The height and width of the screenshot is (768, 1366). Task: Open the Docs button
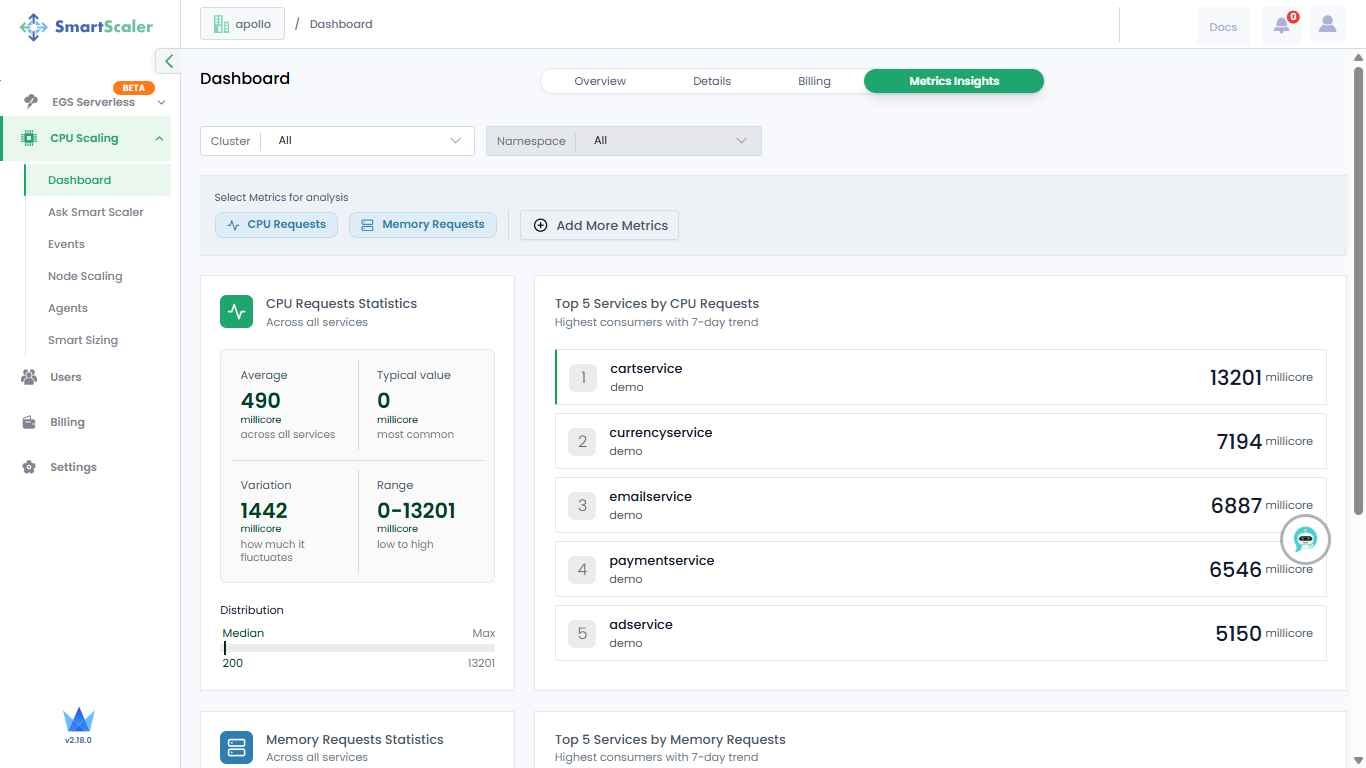pos(1223,27)
